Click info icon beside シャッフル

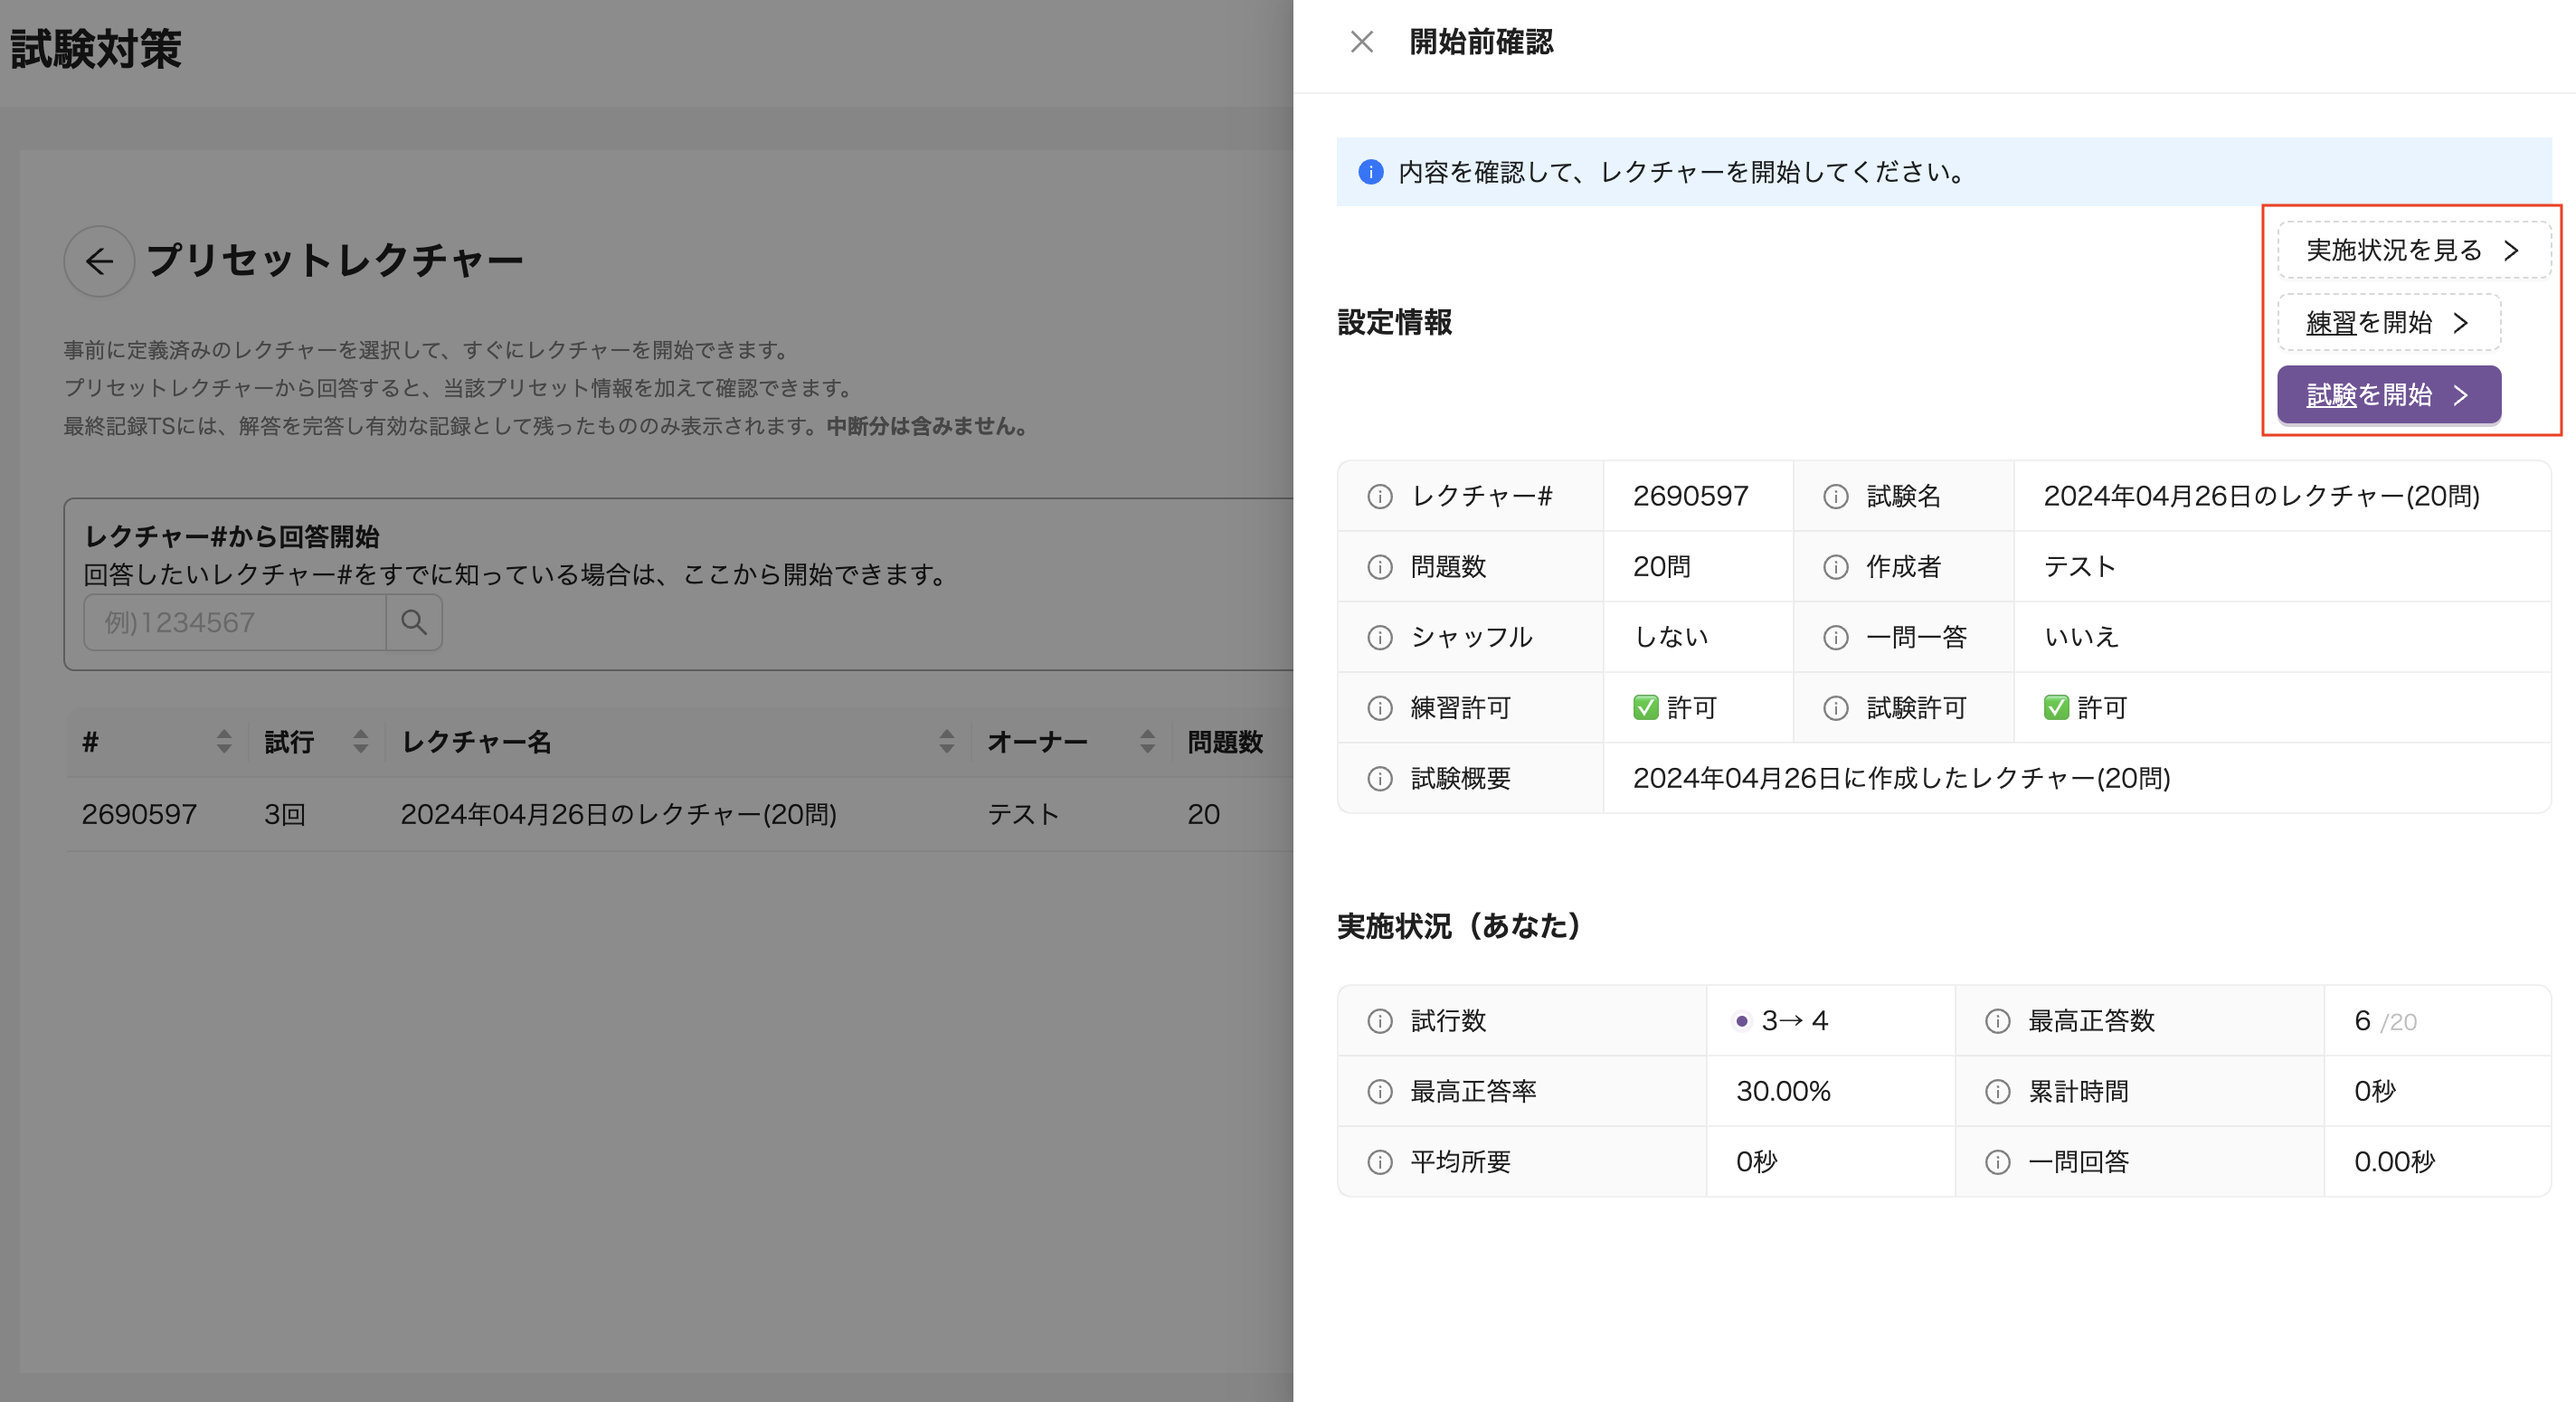(1379, 638)
